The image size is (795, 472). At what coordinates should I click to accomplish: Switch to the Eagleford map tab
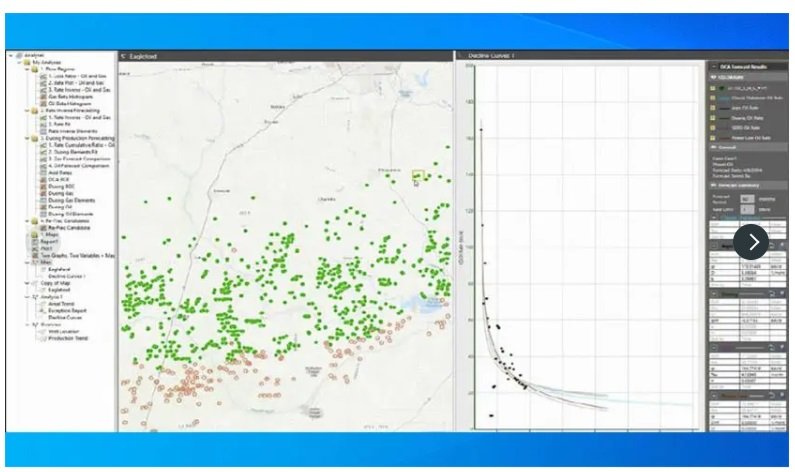coord(146,57)
